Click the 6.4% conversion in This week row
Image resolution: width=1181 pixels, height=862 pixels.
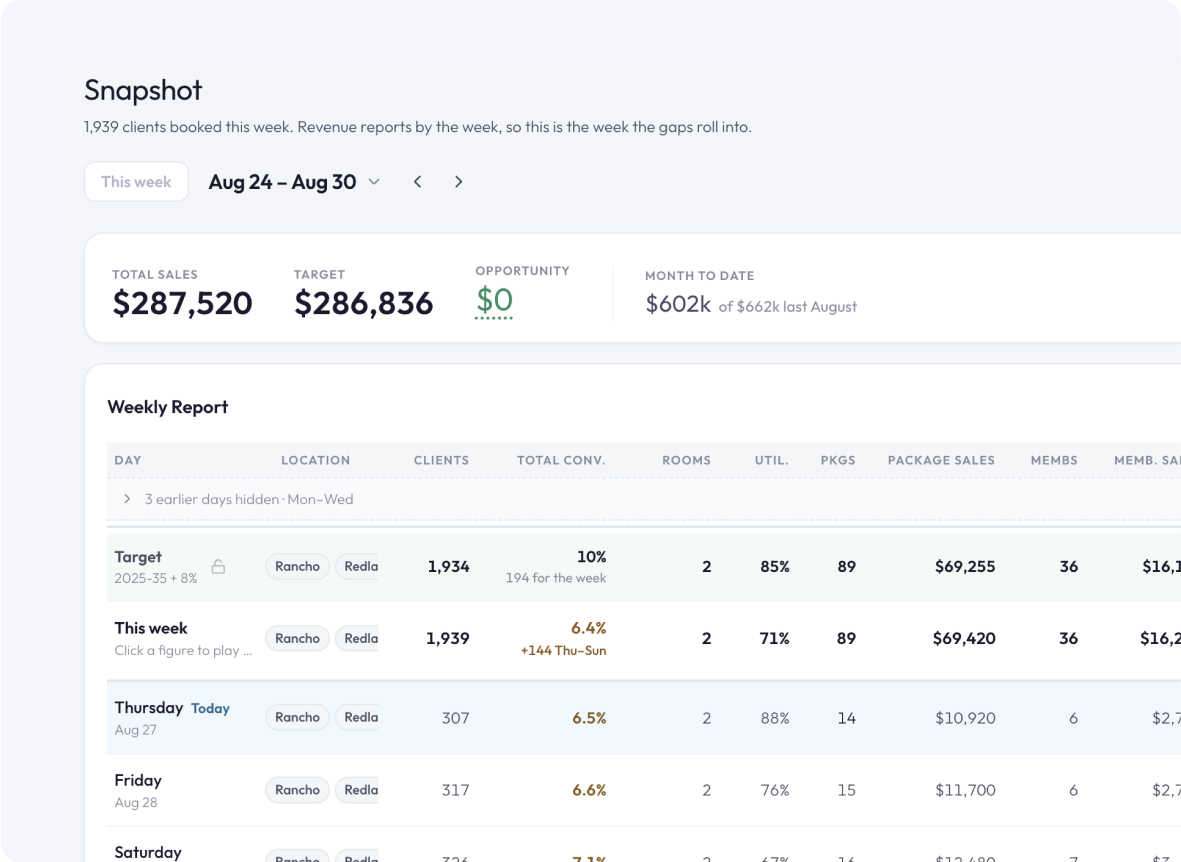click(589, 628)
